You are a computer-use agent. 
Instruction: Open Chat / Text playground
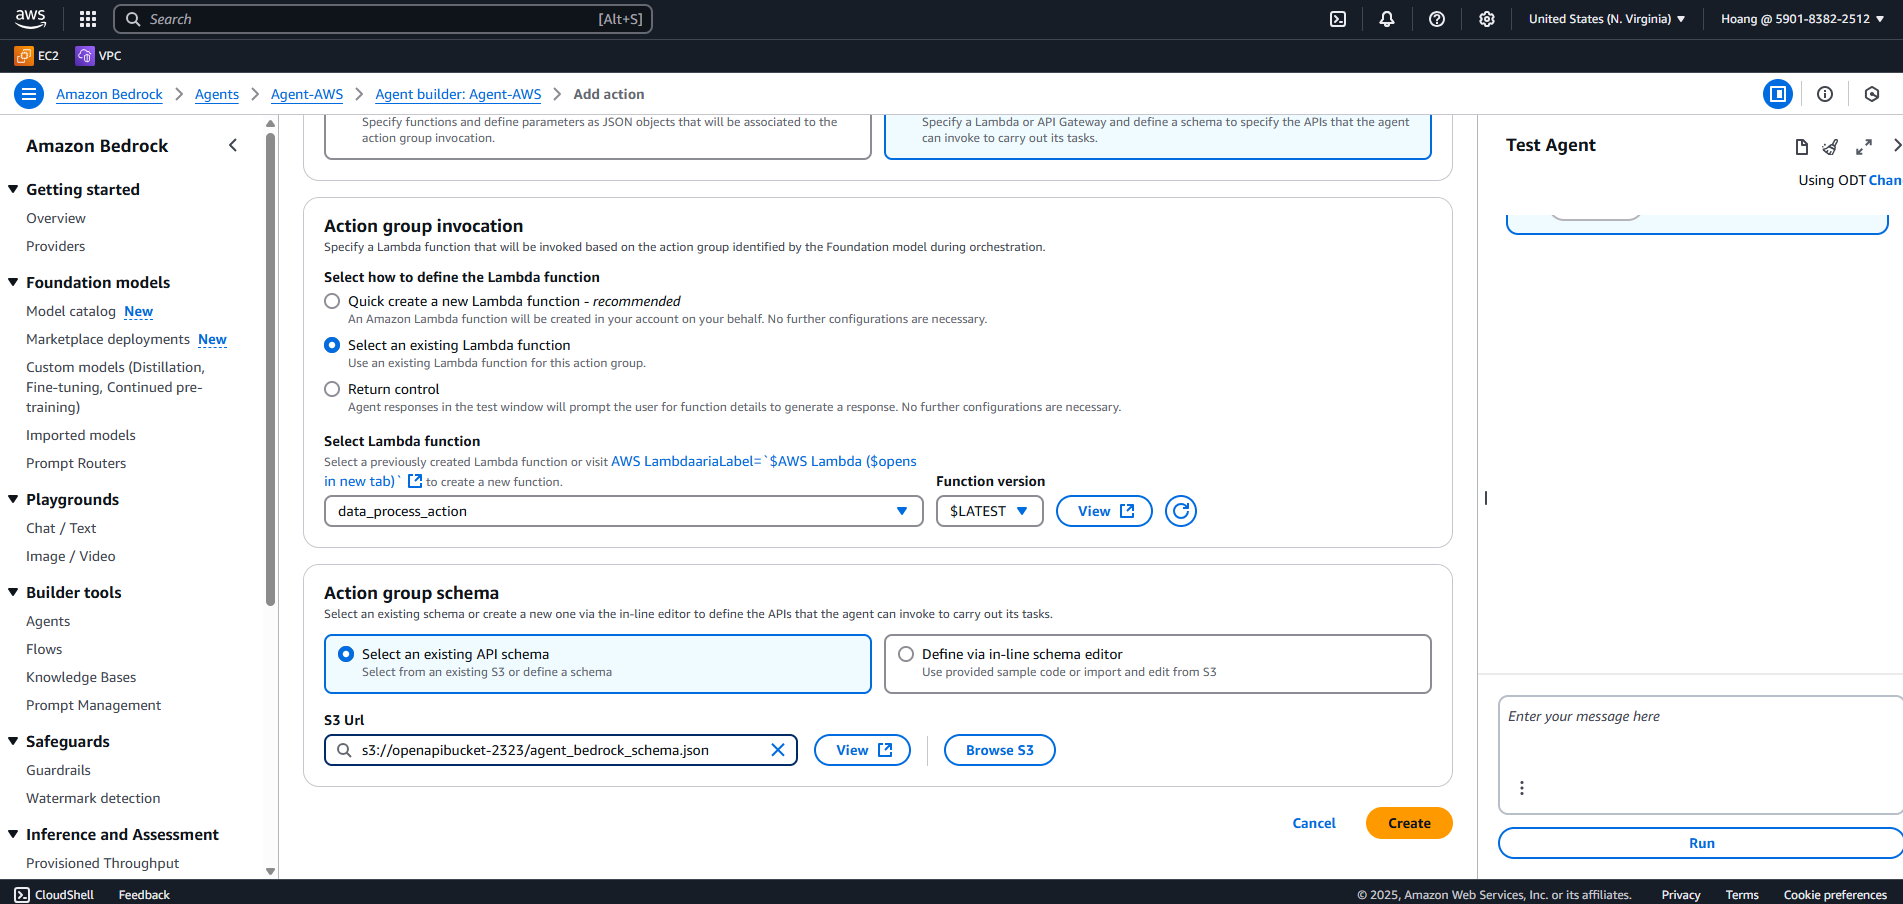pyautogui.click(x=61, y=528)
